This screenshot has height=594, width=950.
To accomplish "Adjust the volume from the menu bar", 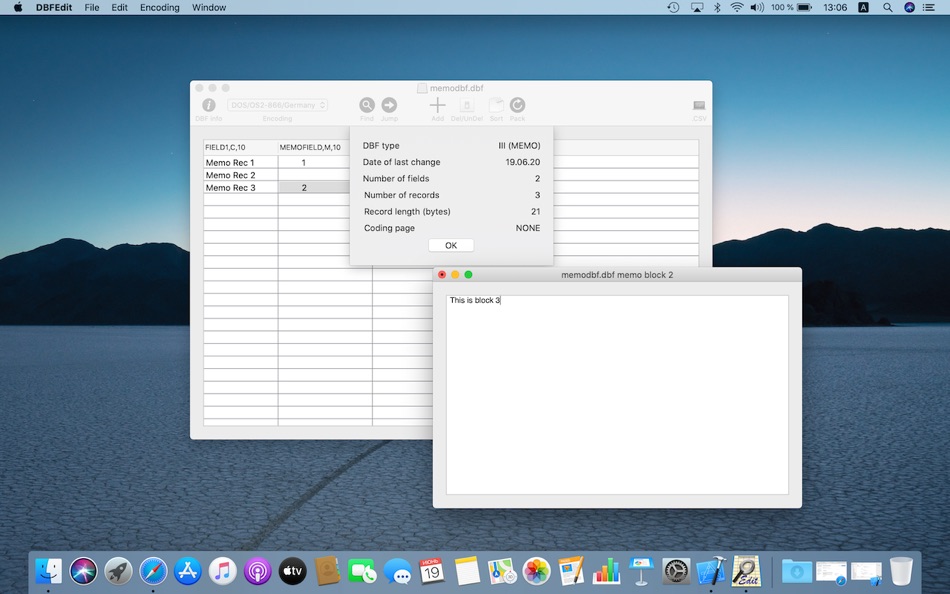I will tap(756, 7).
